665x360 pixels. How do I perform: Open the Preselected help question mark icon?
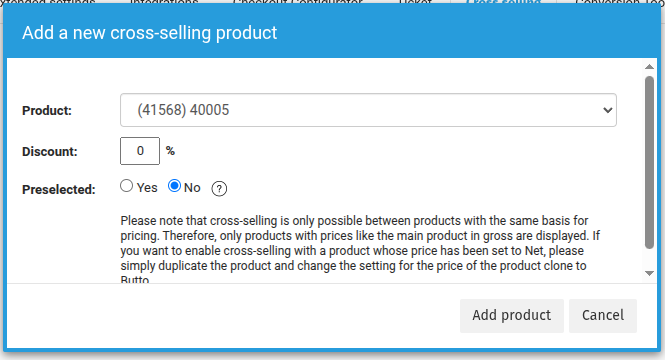(x=219, y=189)
